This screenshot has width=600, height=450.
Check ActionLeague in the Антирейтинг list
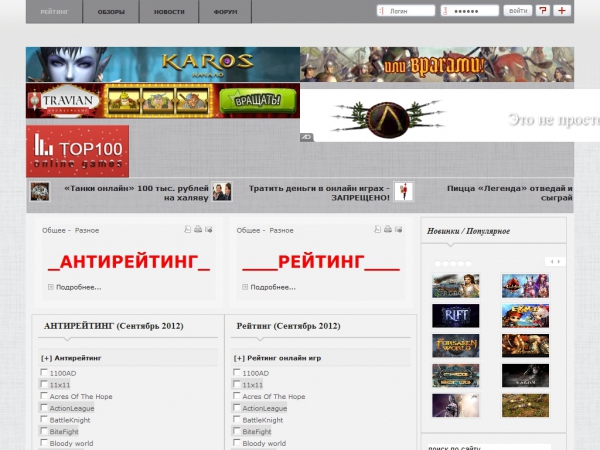tap(44, 408)
